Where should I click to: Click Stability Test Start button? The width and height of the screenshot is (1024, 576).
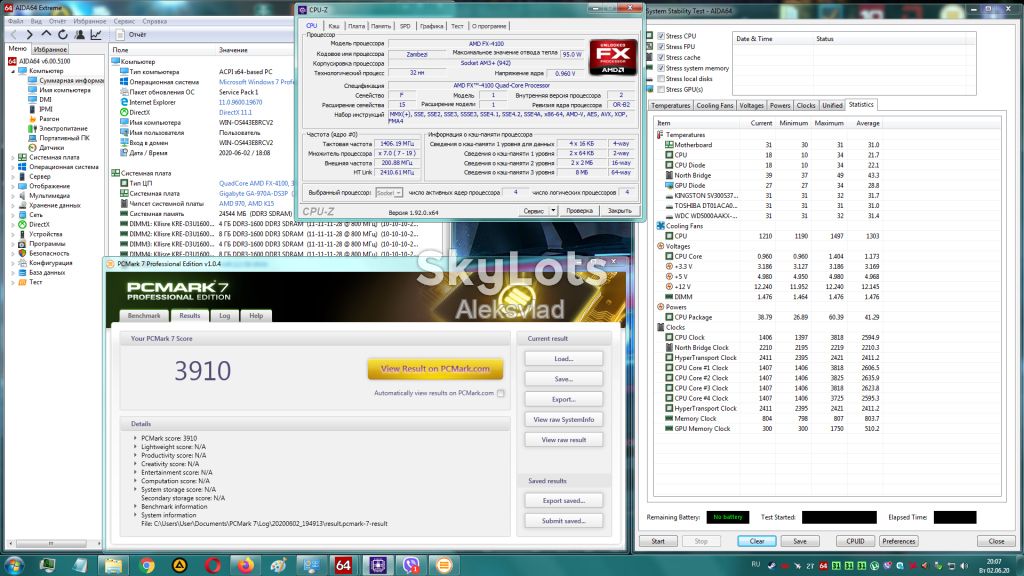tap(658, 541)
